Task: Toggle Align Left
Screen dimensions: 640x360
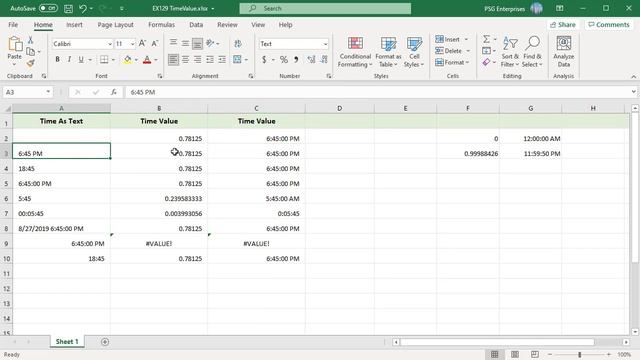Action: point(173,60)
